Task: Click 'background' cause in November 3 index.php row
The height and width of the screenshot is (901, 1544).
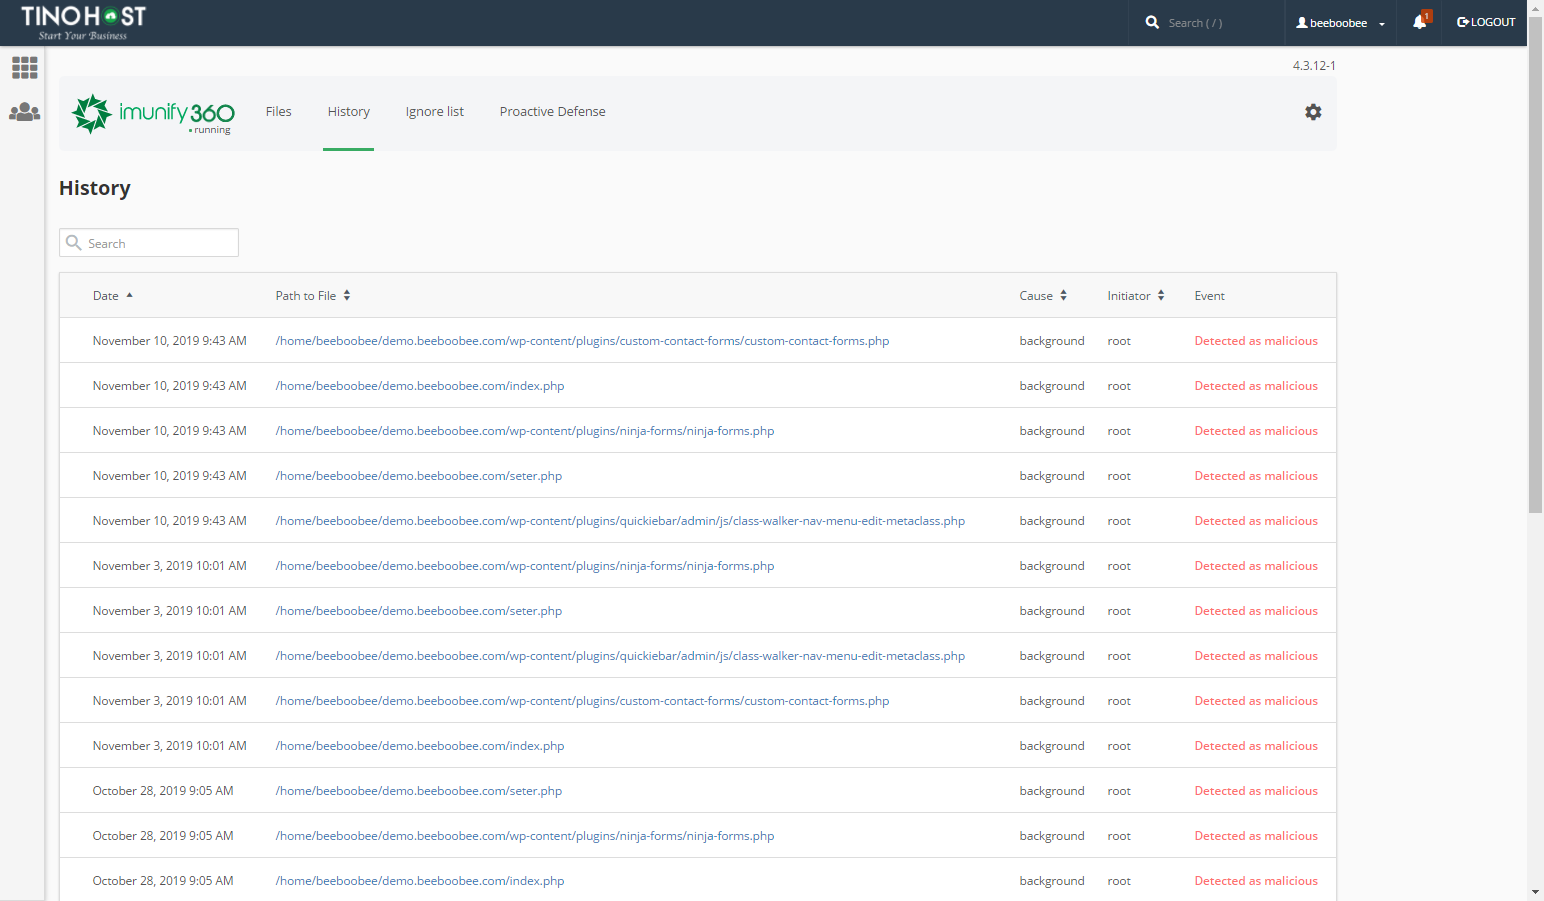Action: [1052, 746]
